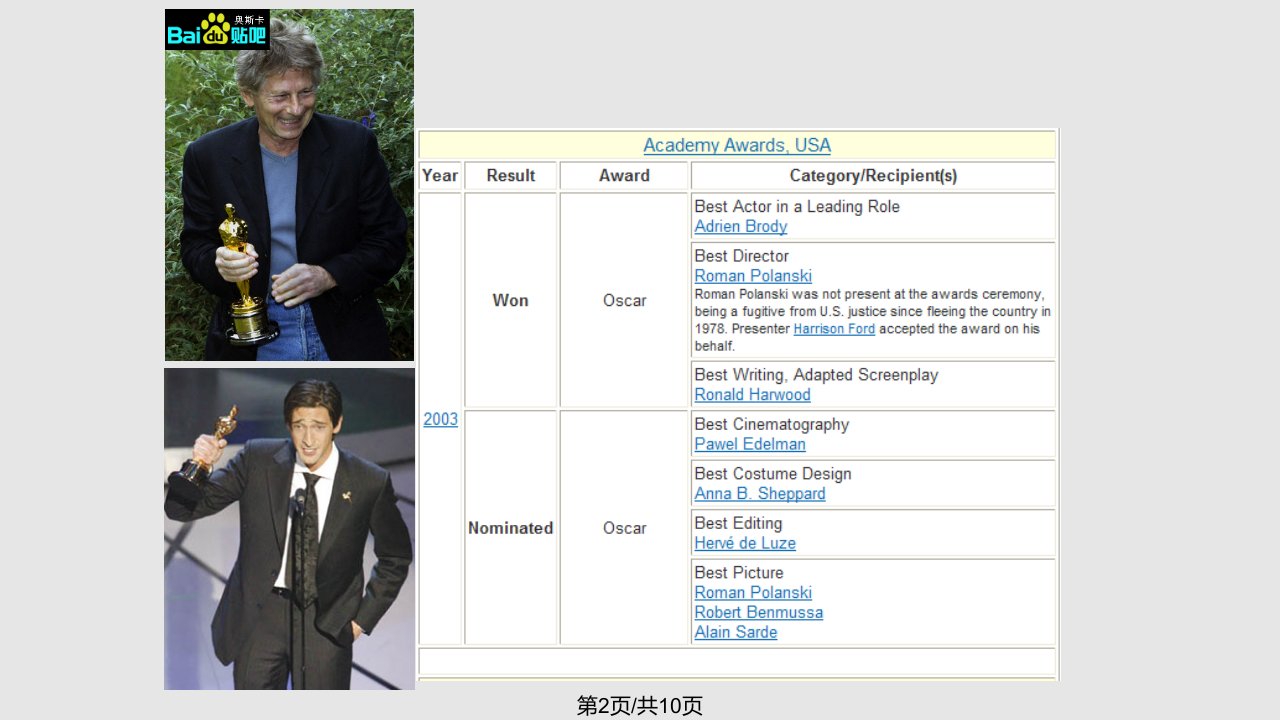
Task: Click the Award column header
Action: tap(624, 175)
